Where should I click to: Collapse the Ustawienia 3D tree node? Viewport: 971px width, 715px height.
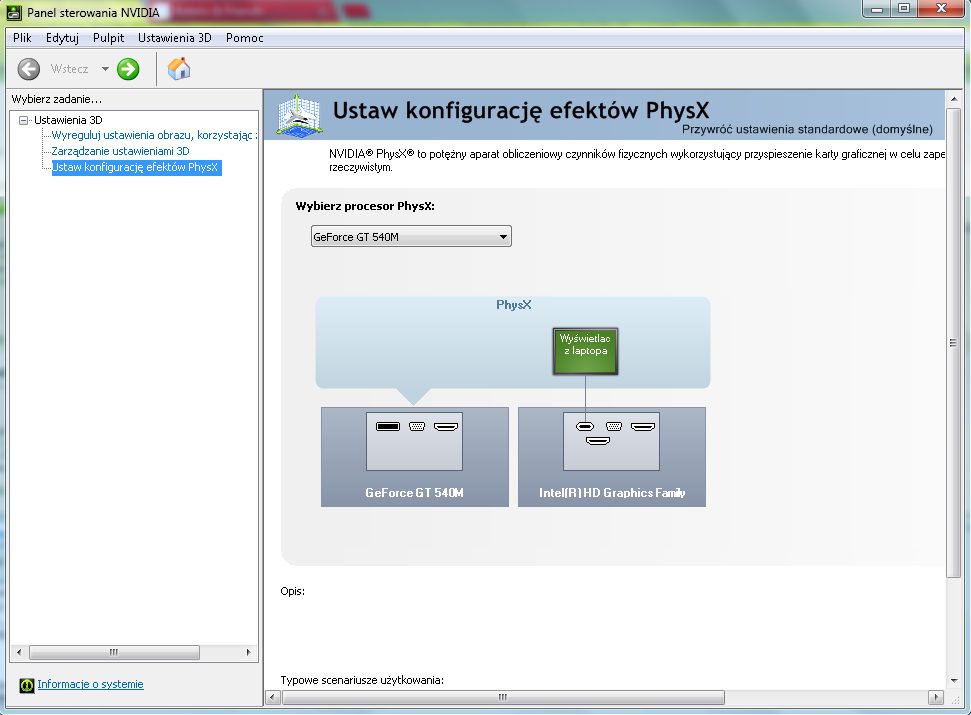pyautogui.click(x=24, y=120)
